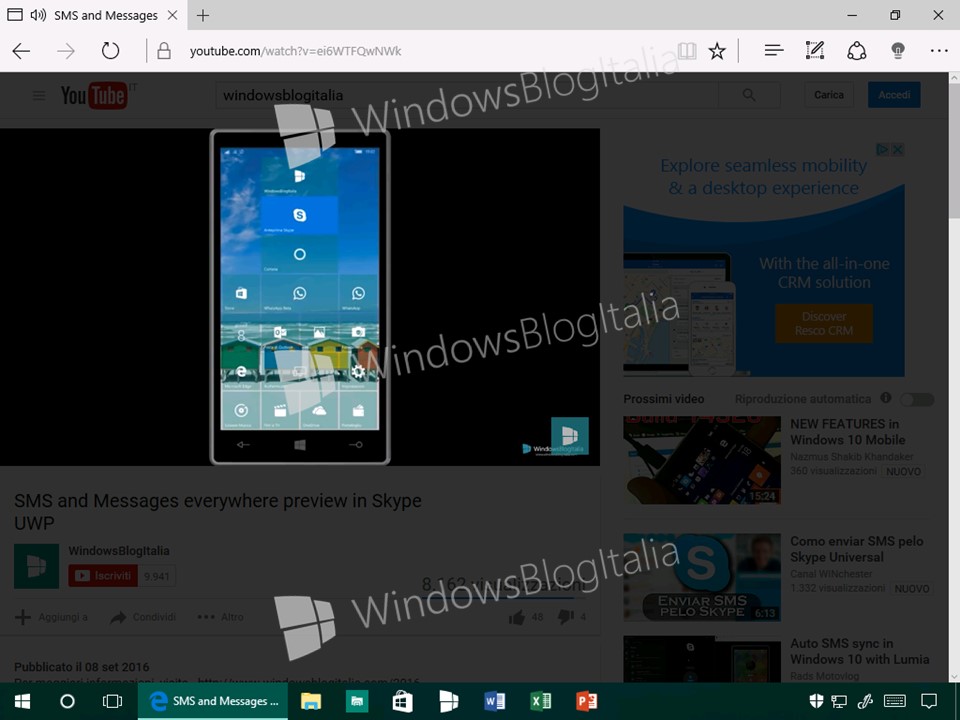Open the Edge Hub icon
Viewport: 960px width, 720px height.
click(774, 50)
